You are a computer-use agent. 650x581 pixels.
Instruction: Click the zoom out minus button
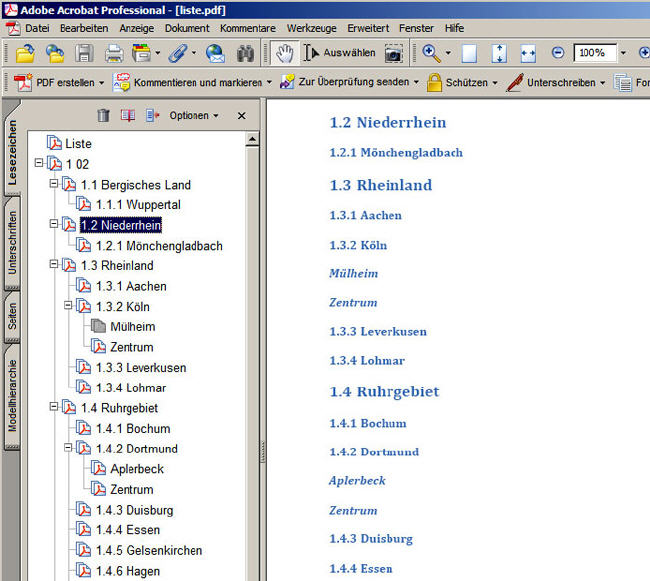pos(557,53)
